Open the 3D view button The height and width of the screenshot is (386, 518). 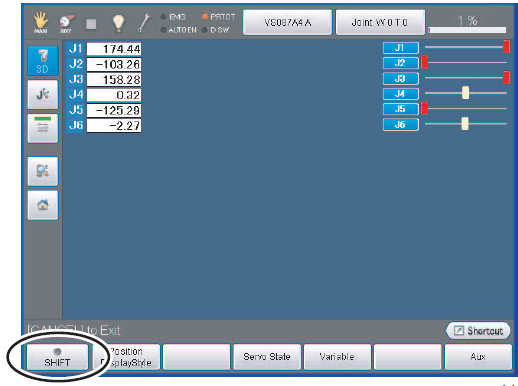(x=43, y=61)
